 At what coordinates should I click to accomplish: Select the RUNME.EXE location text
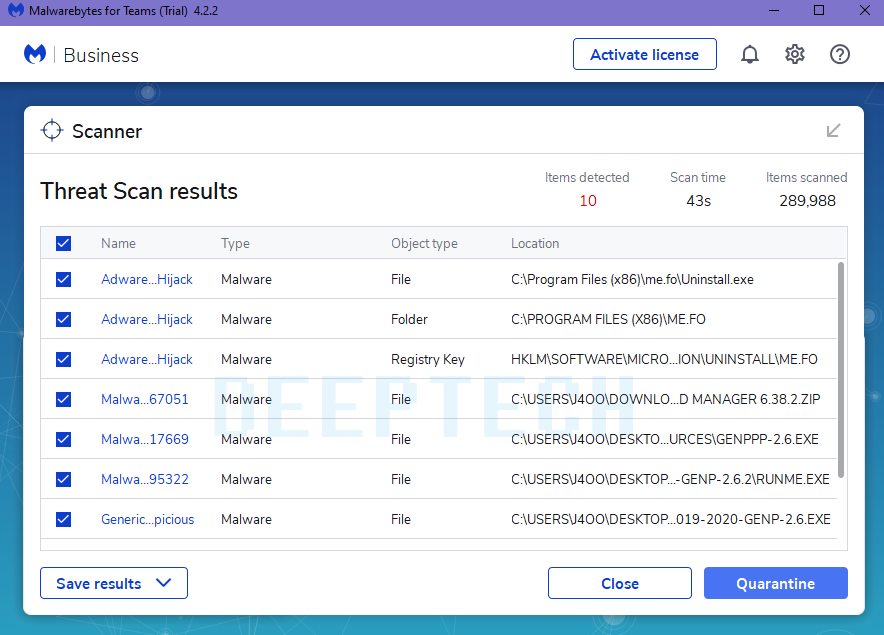pyautogui.click(x=670, y=479)
